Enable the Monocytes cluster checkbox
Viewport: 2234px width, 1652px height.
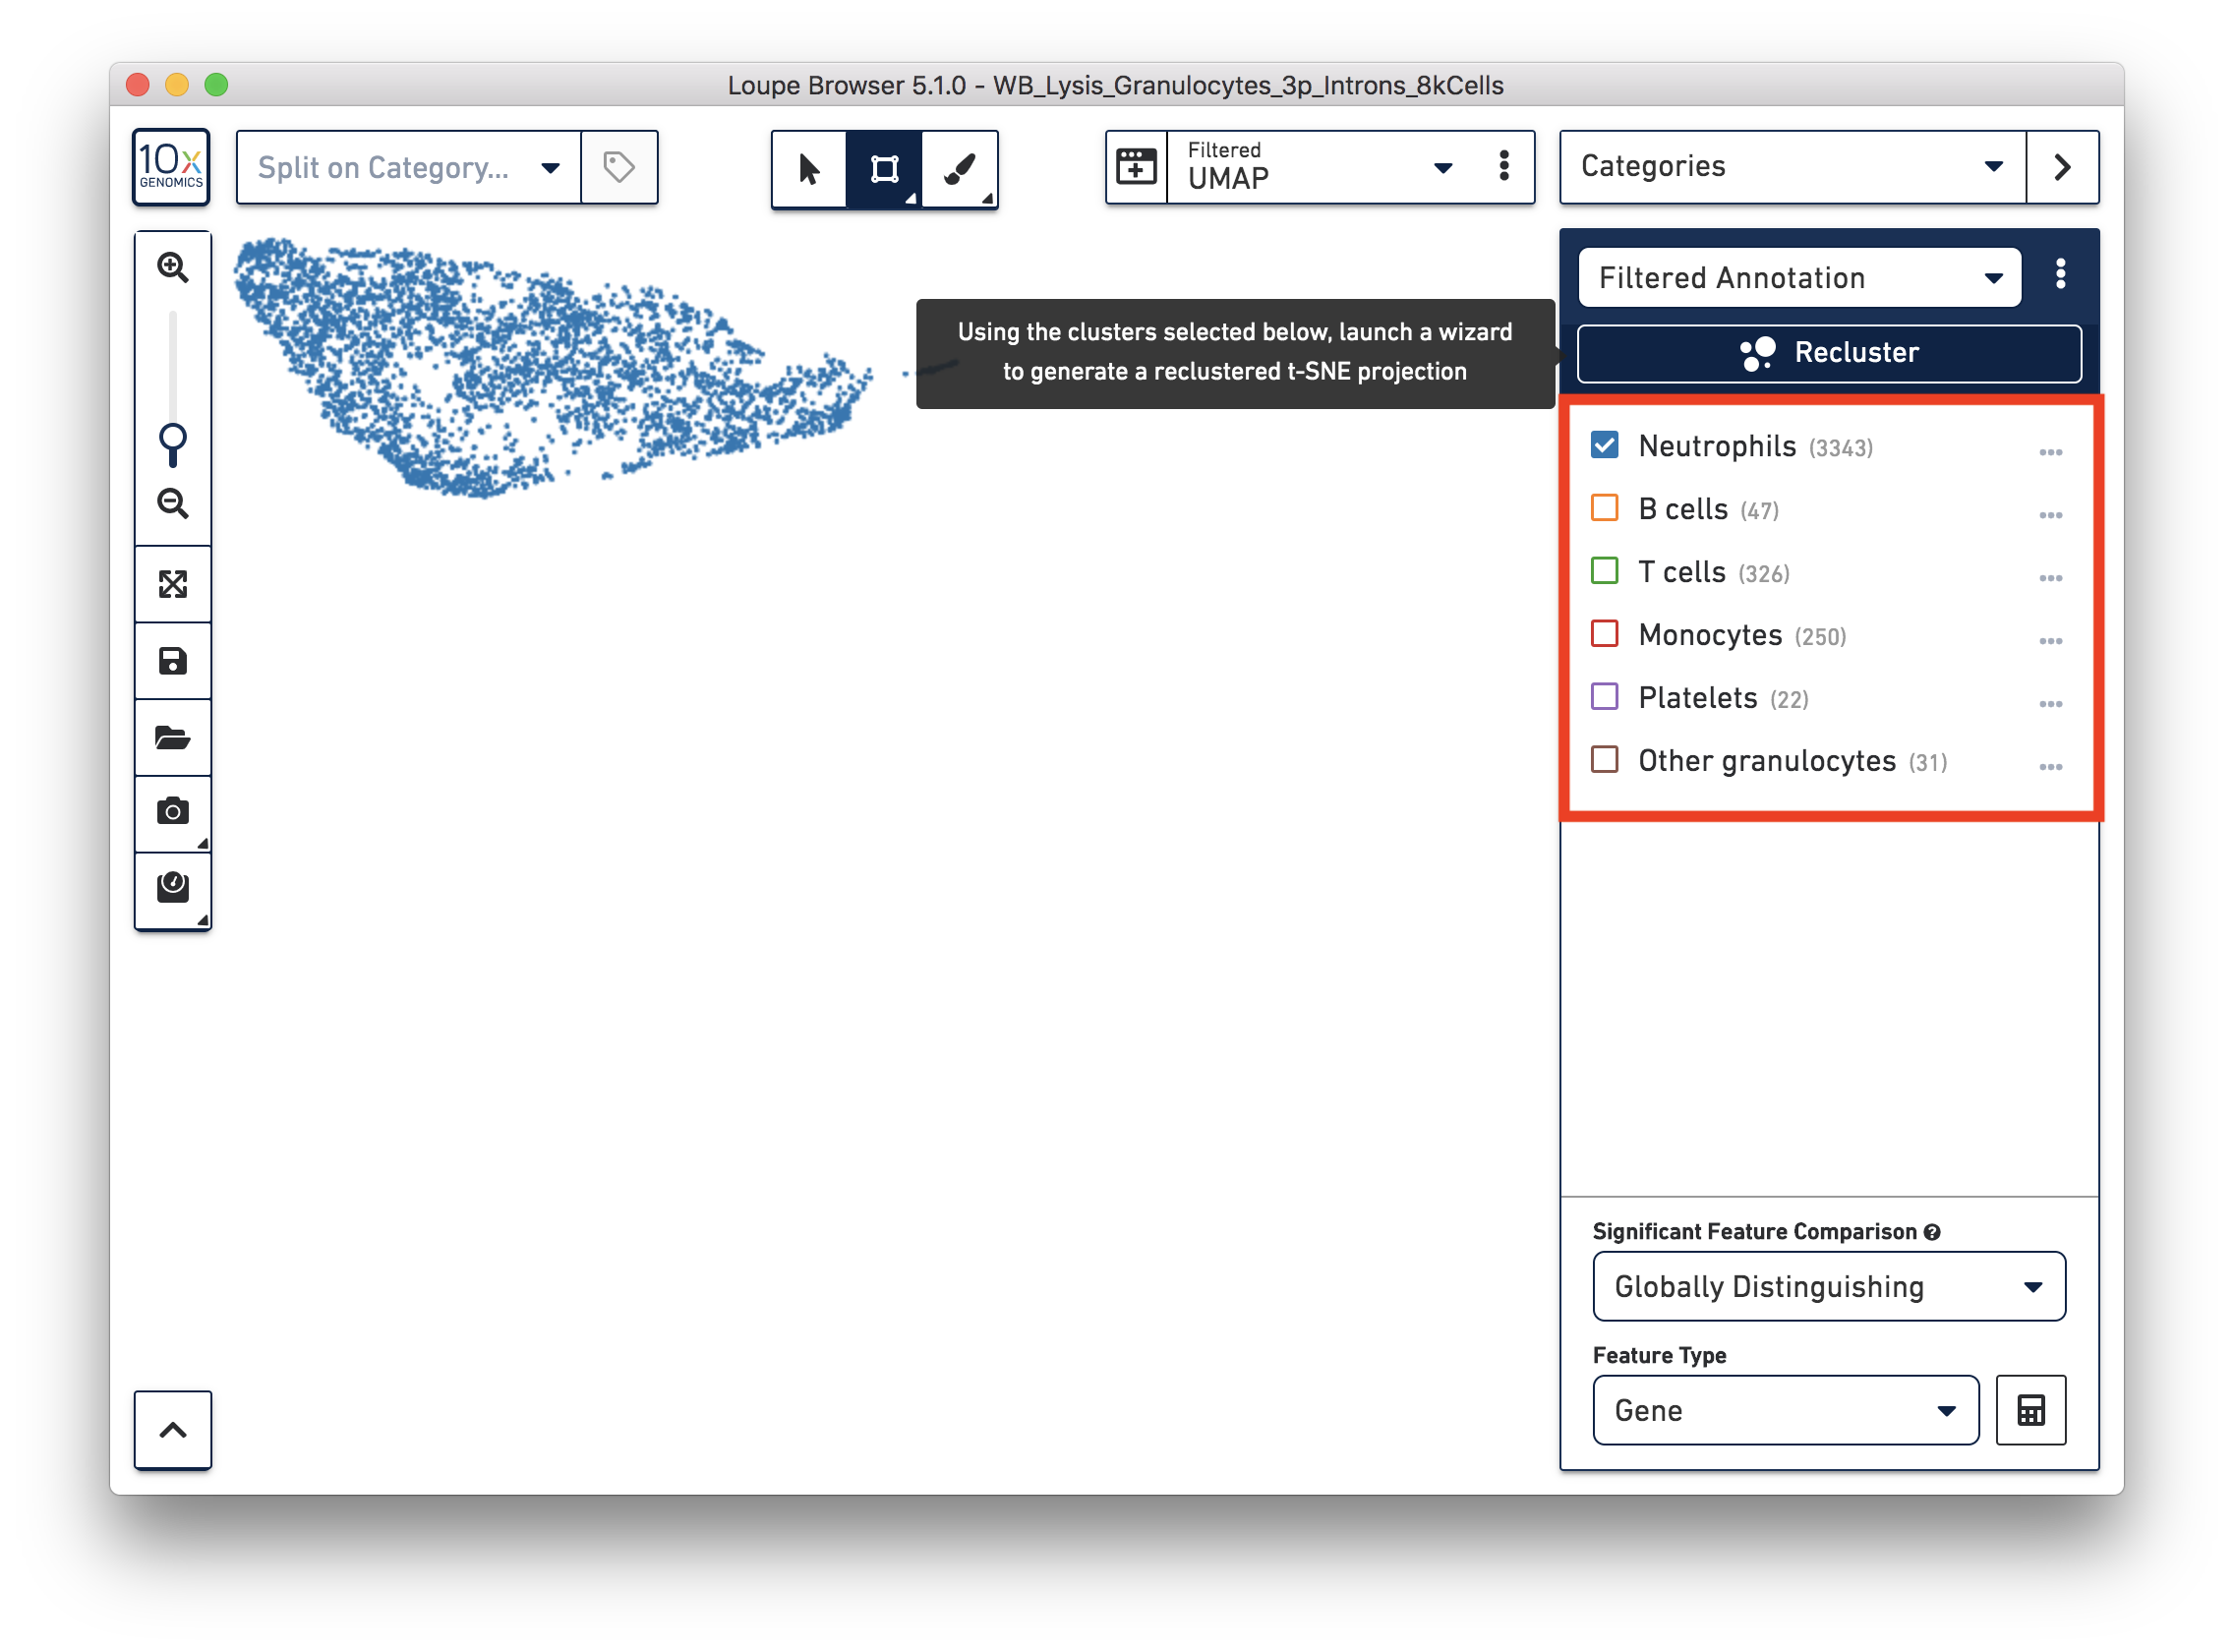(1605, 633)
